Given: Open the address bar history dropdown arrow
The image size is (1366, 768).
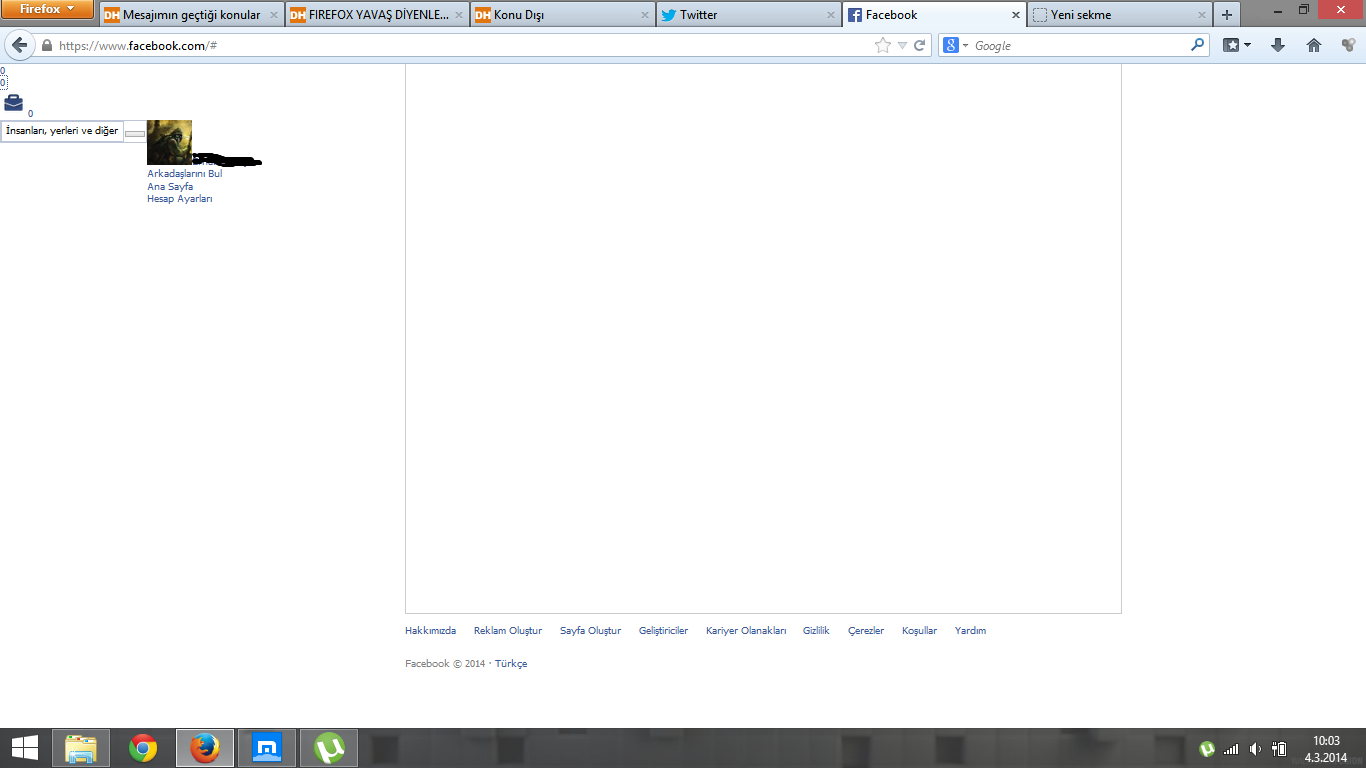Looking at the screenshot, I should pos(902,45).
